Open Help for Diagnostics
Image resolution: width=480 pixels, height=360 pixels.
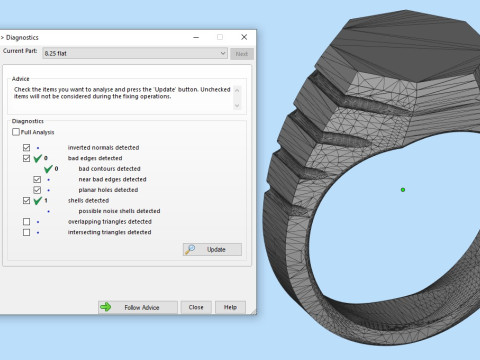(230, 307)
